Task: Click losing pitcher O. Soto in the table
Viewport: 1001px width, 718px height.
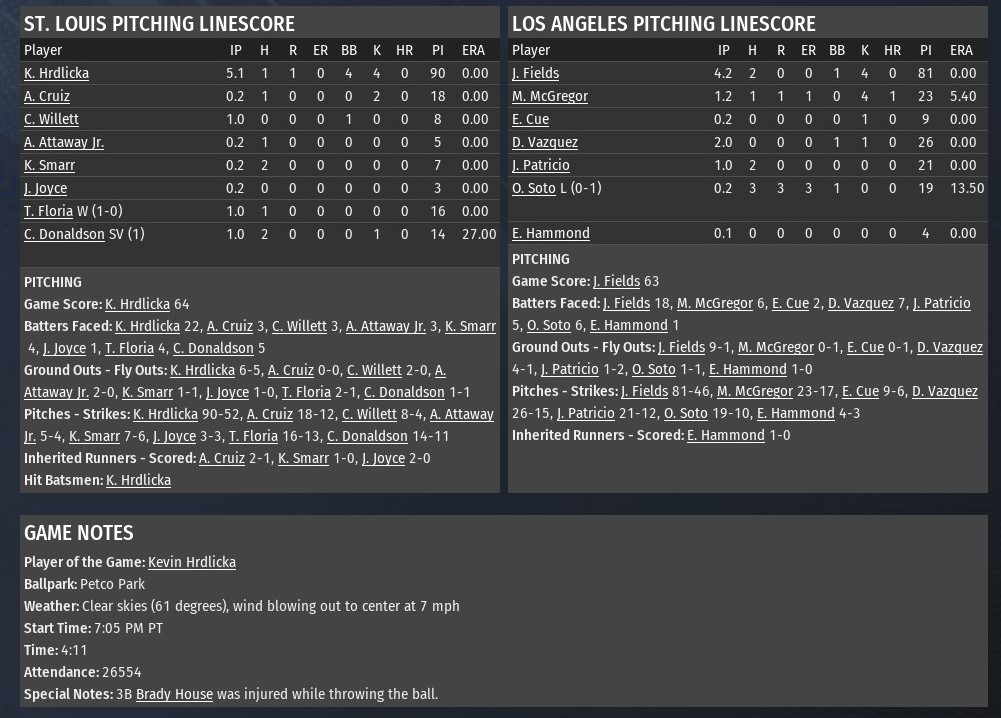Action: 534,188
